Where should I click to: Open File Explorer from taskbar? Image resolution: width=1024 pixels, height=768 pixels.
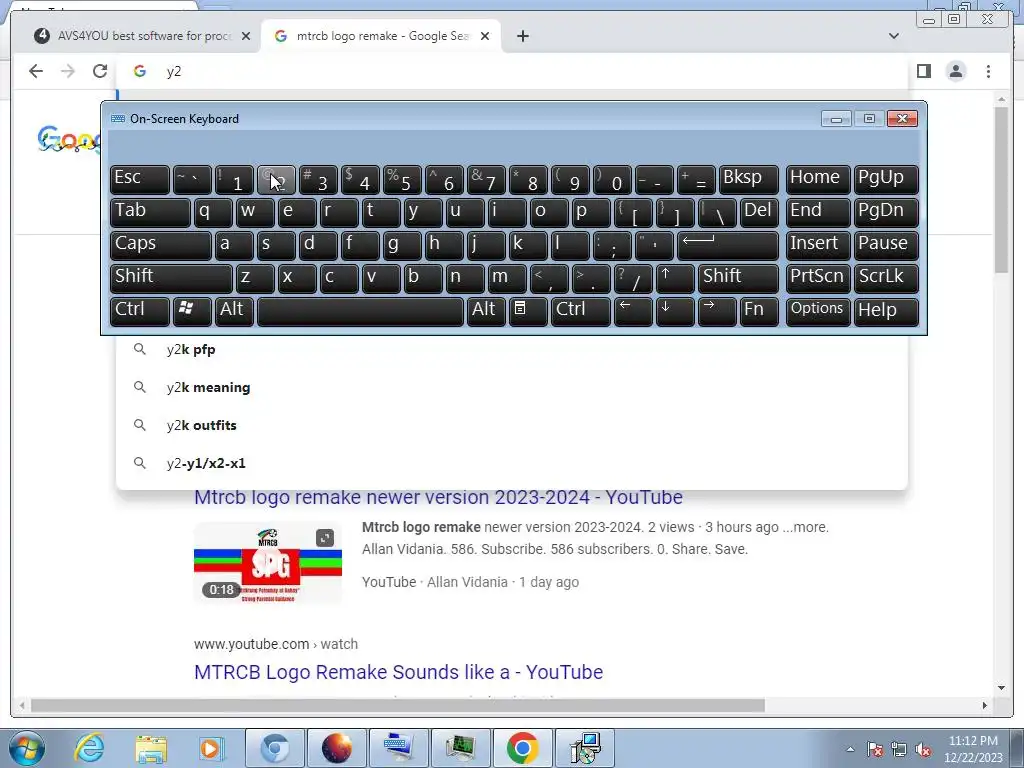tap(151, 748)
